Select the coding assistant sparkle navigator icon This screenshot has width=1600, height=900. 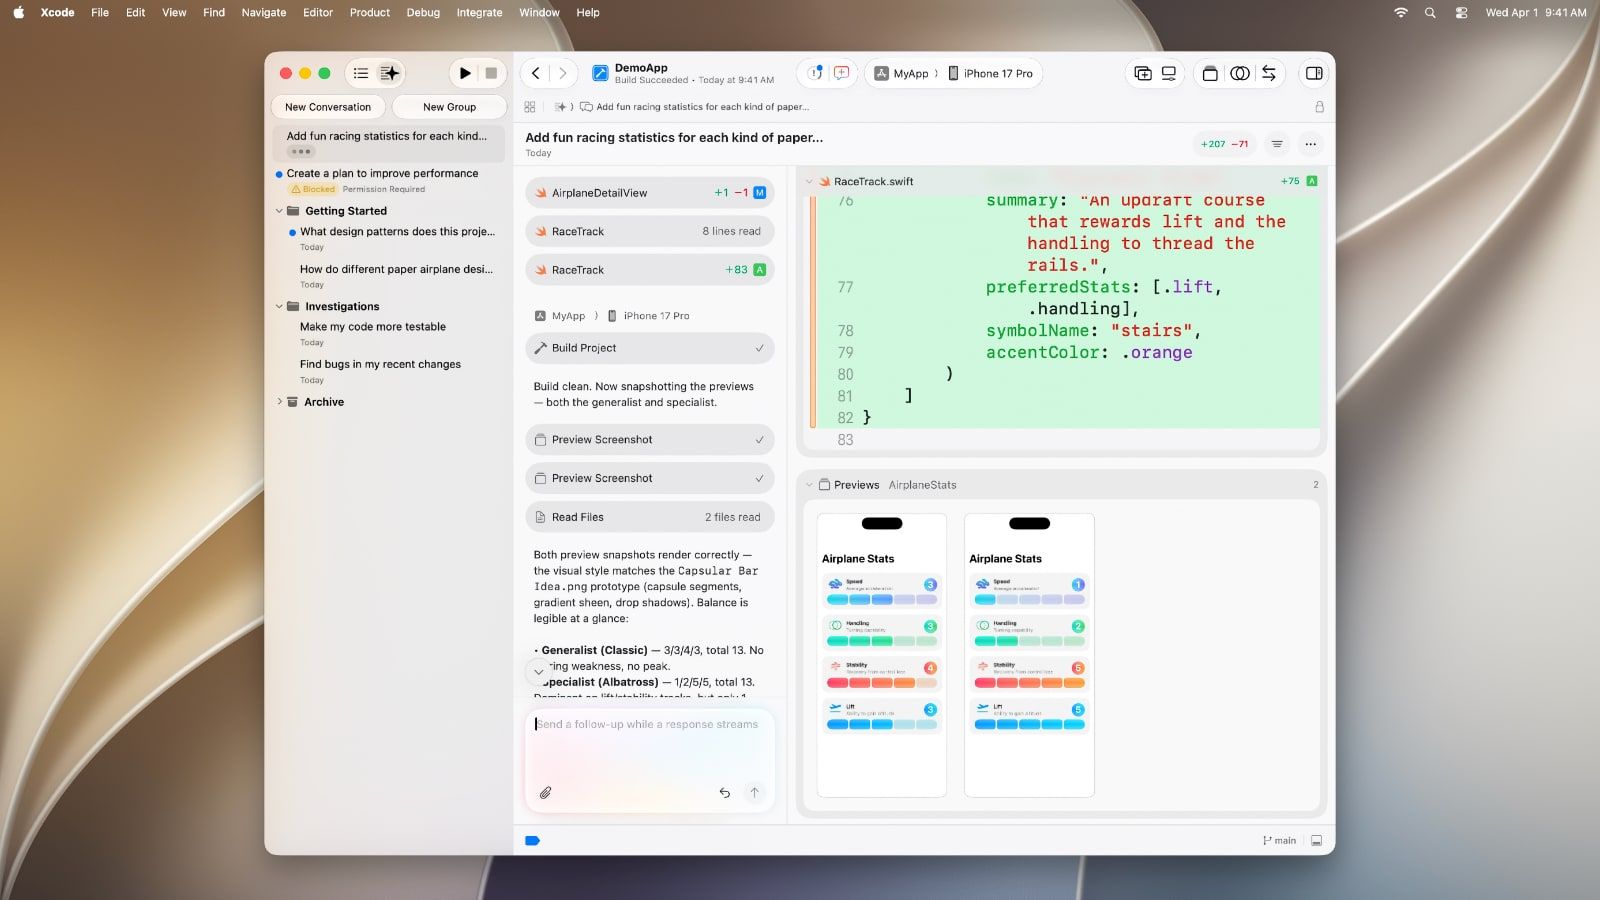pyautogui.click(x=390, y=73)
